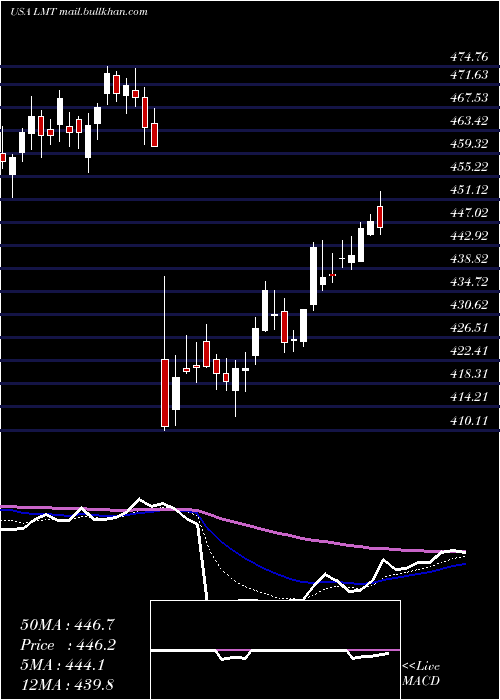Click the long red gap-down candle near 410
Viewport: 500px width, 700px height.
[x=165, y=393]
